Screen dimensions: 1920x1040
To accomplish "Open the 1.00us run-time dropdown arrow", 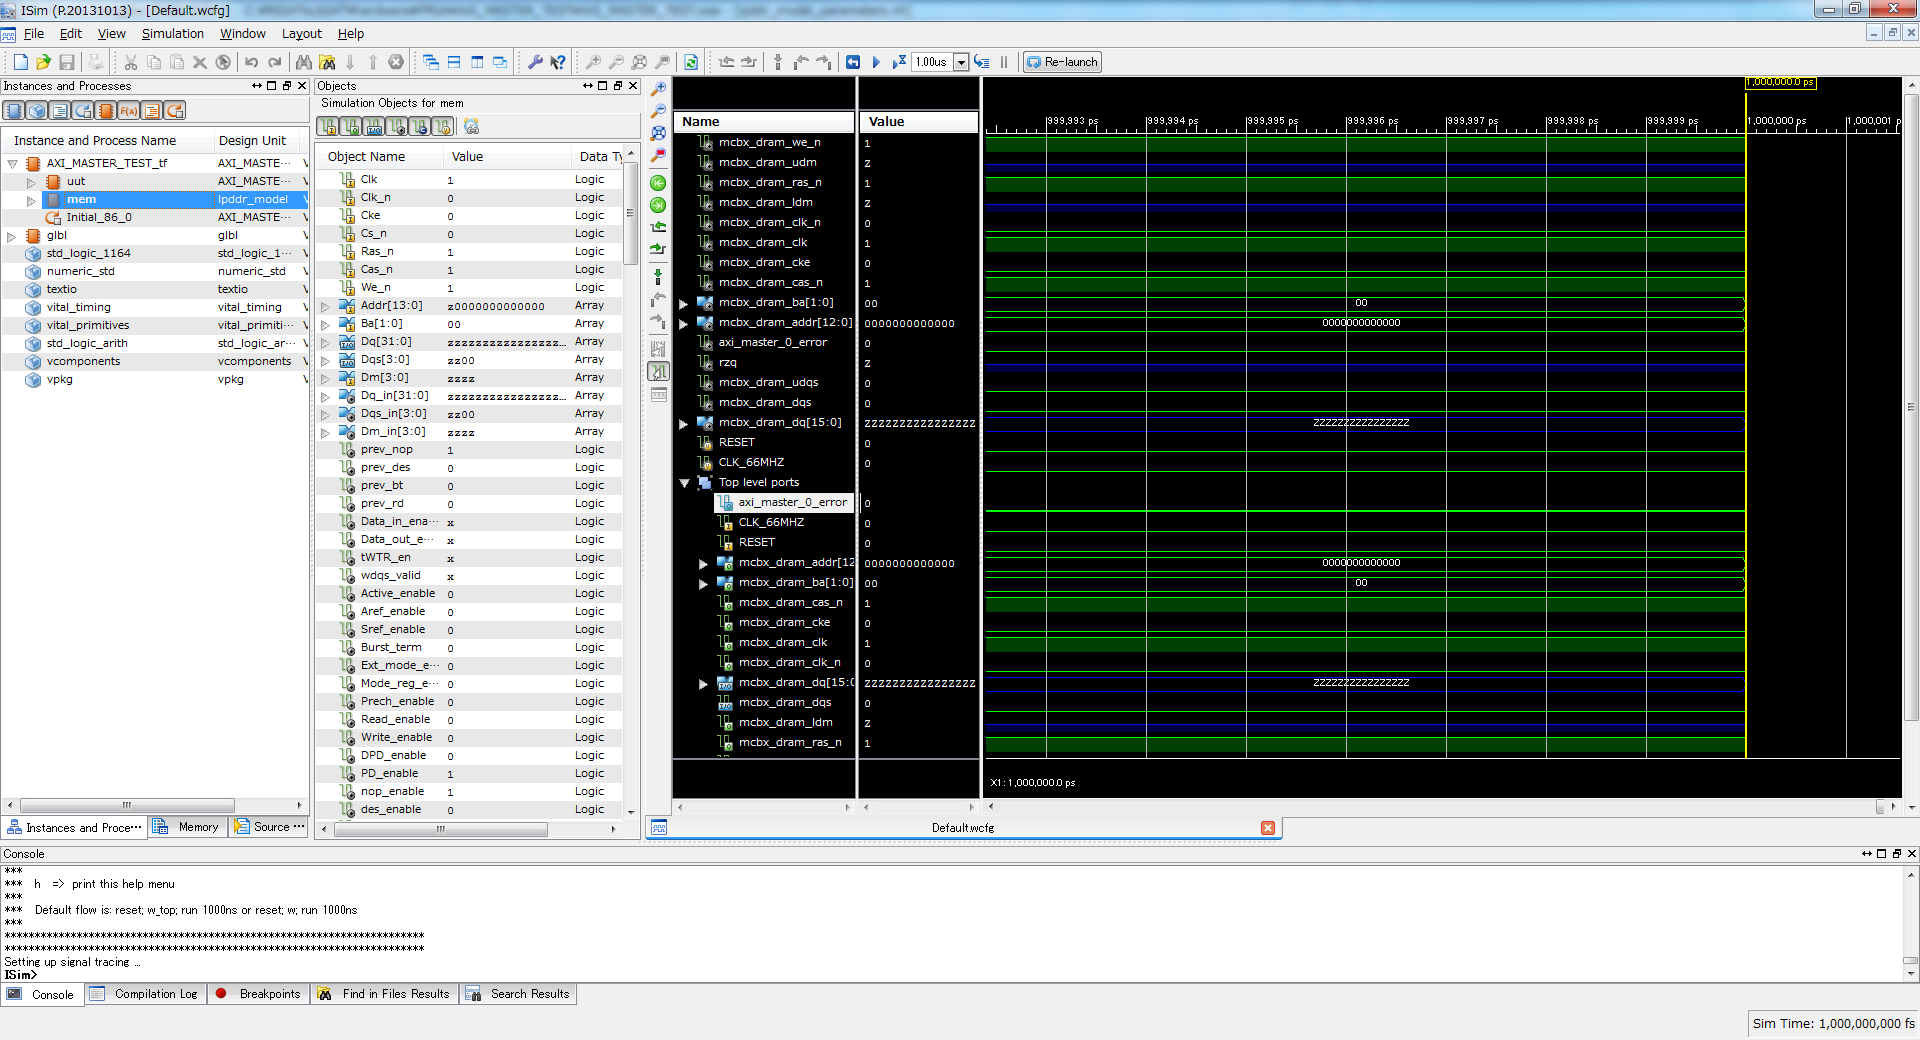I will click(961, 62).
